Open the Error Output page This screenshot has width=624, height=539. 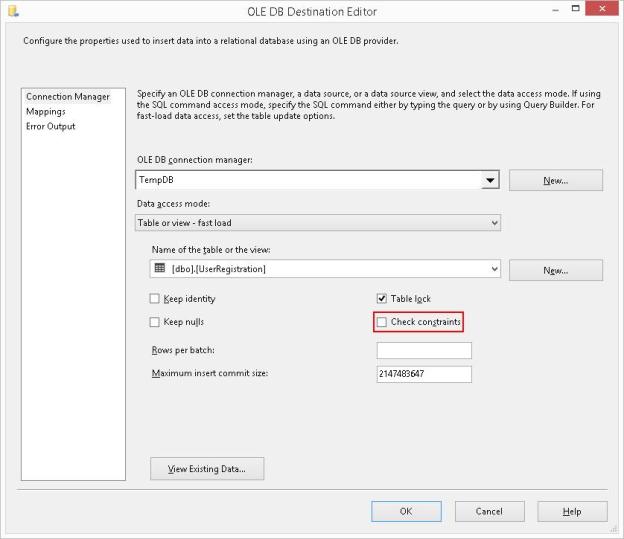(x=51, y=126)
